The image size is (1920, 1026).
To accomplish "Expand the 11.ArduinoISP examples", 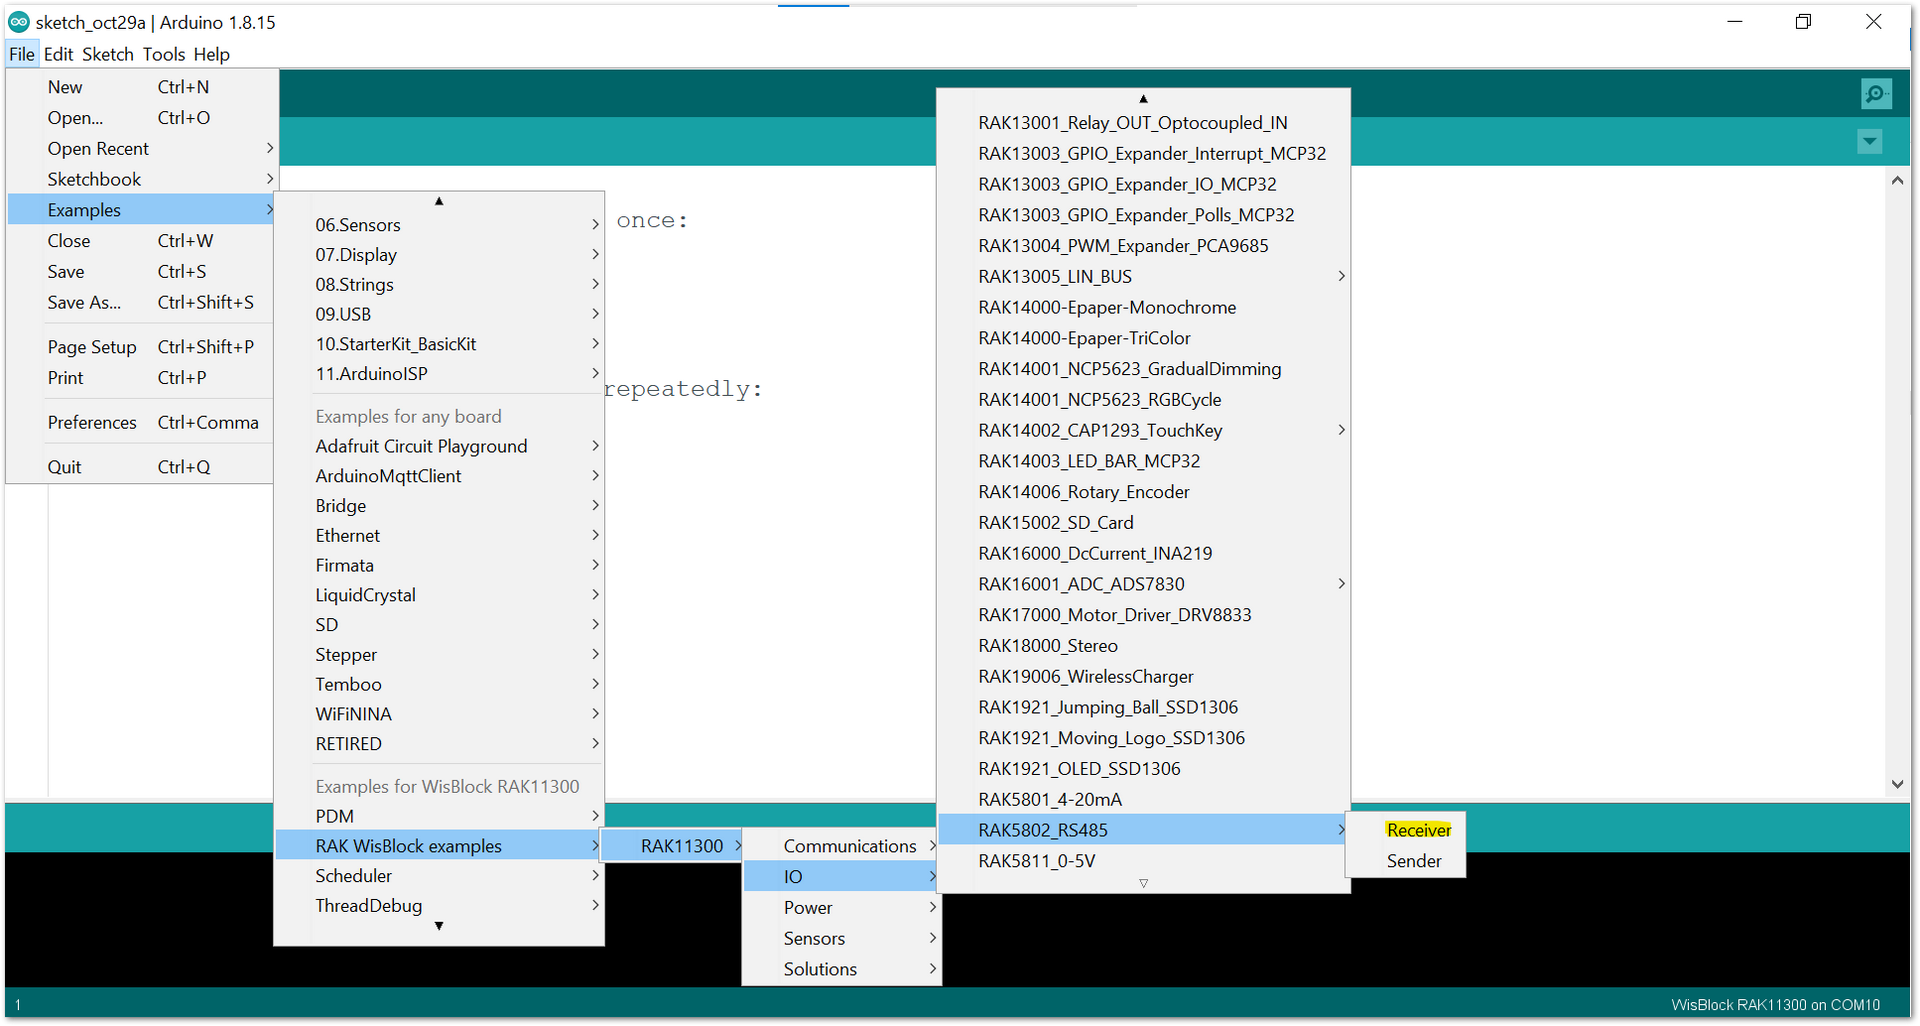I will pos(439,374).
